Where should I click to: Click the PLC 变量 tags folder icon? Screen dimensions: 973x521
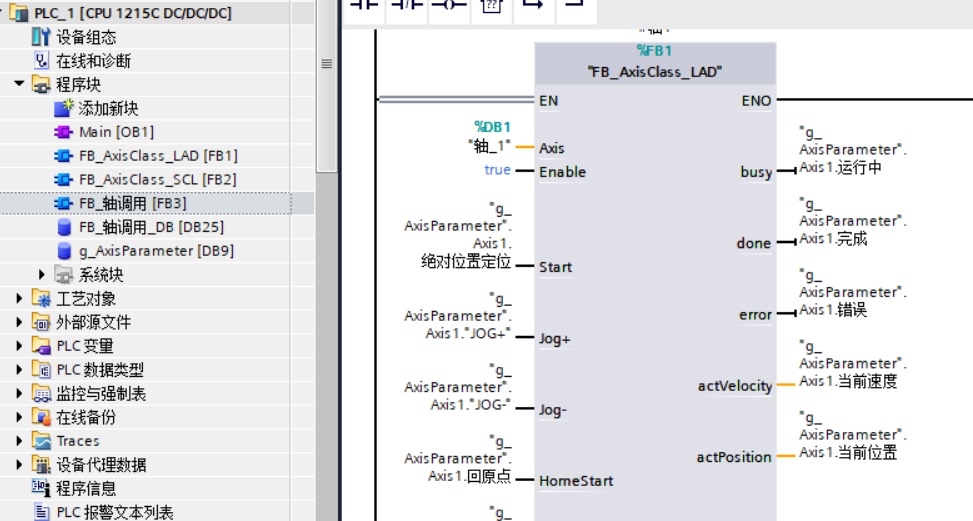click(41, 345)
